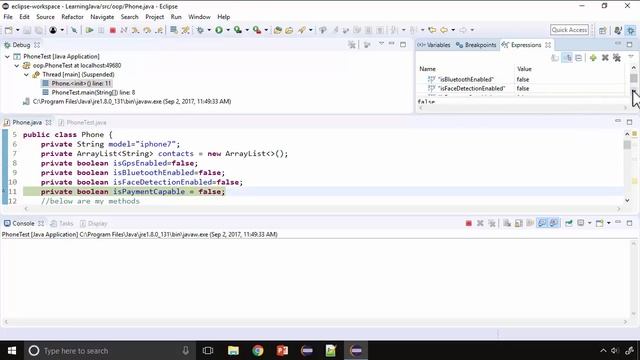Click the Back navigation arrow icon
This screenshot has width=640, height=360.
[x=444, y=30]
